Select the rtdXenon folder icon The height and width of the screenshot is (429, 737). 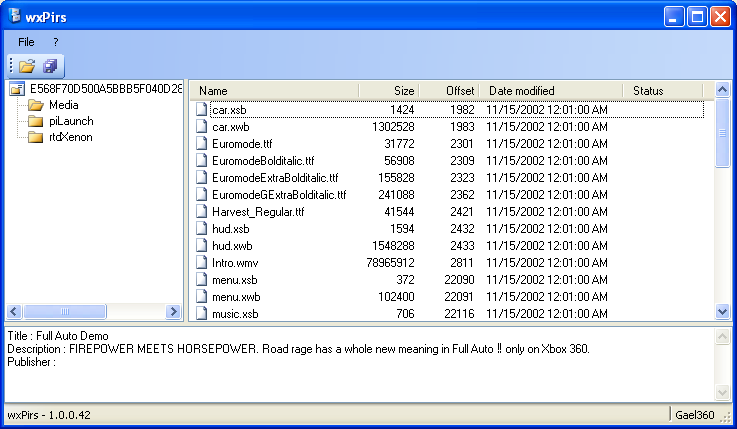(36, 137)
